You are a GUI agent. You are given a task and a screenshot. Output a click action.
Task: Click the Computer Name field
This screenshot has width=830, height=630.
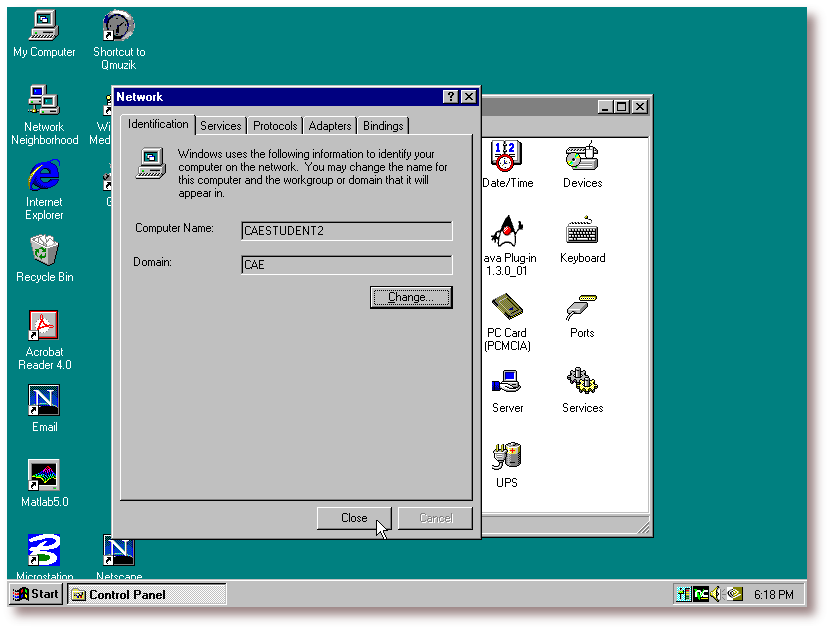coord(346,231)
